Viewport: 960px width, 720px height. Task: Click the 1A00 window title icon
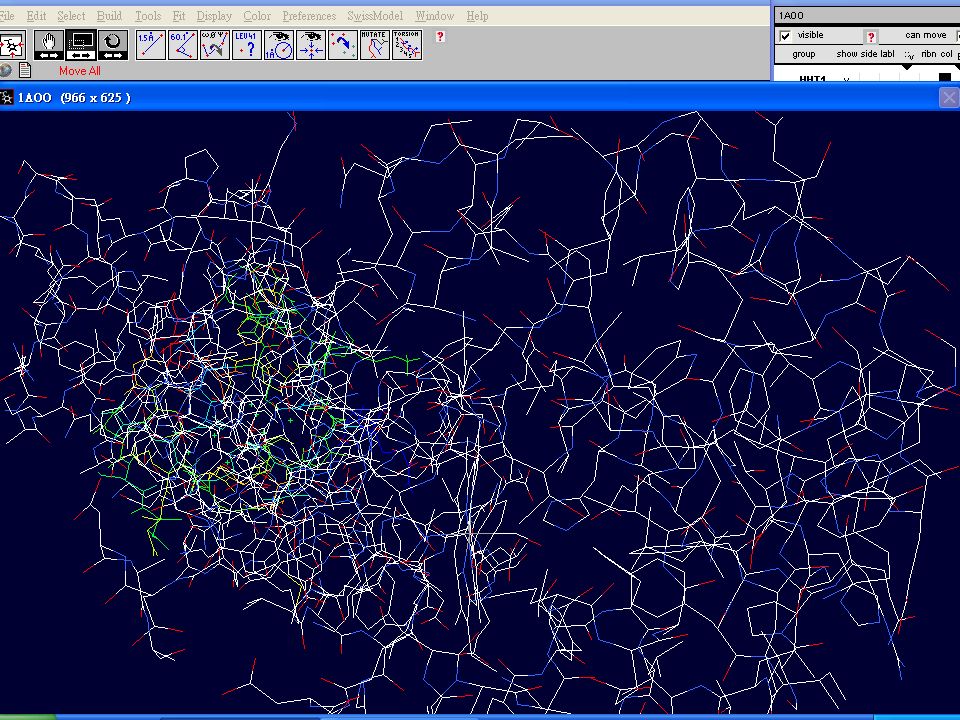[7, 97]
